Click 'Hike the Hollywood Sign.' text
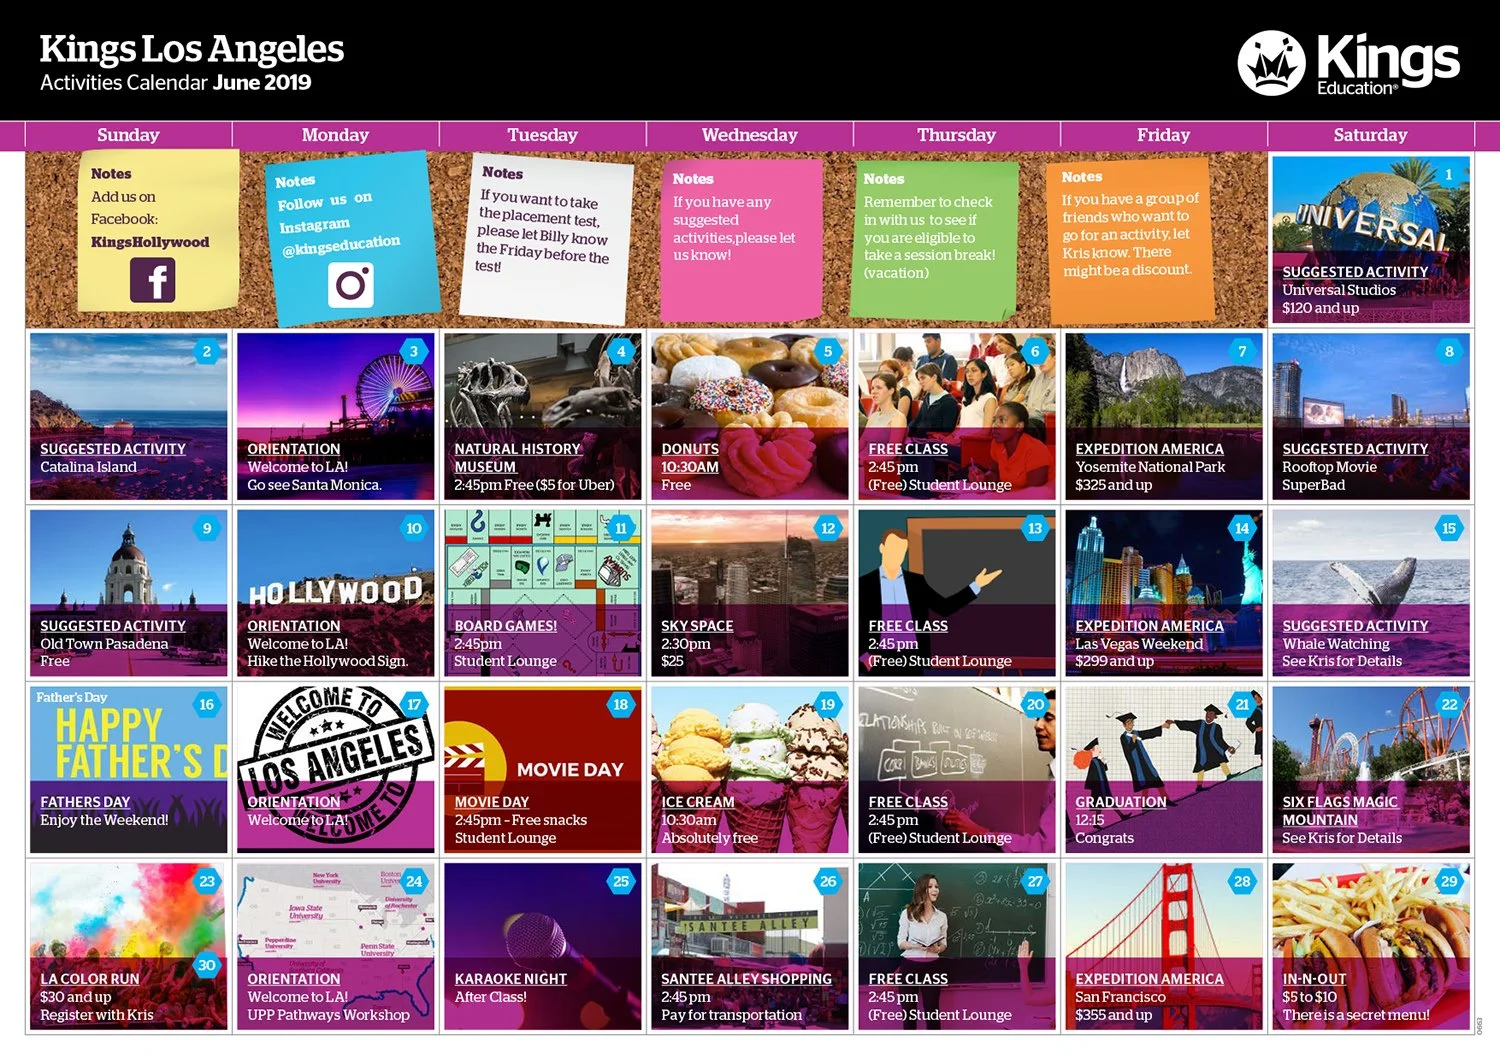This screenshot has height=1060, width=1500. click(327, 661)
